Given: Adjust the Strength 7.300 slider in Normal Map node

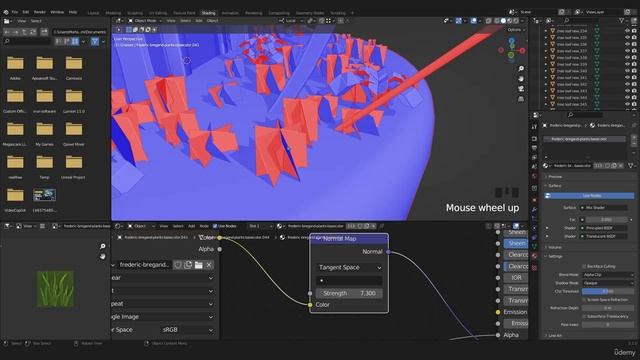Looking at the screenshot, I should [x=349, y=293].
